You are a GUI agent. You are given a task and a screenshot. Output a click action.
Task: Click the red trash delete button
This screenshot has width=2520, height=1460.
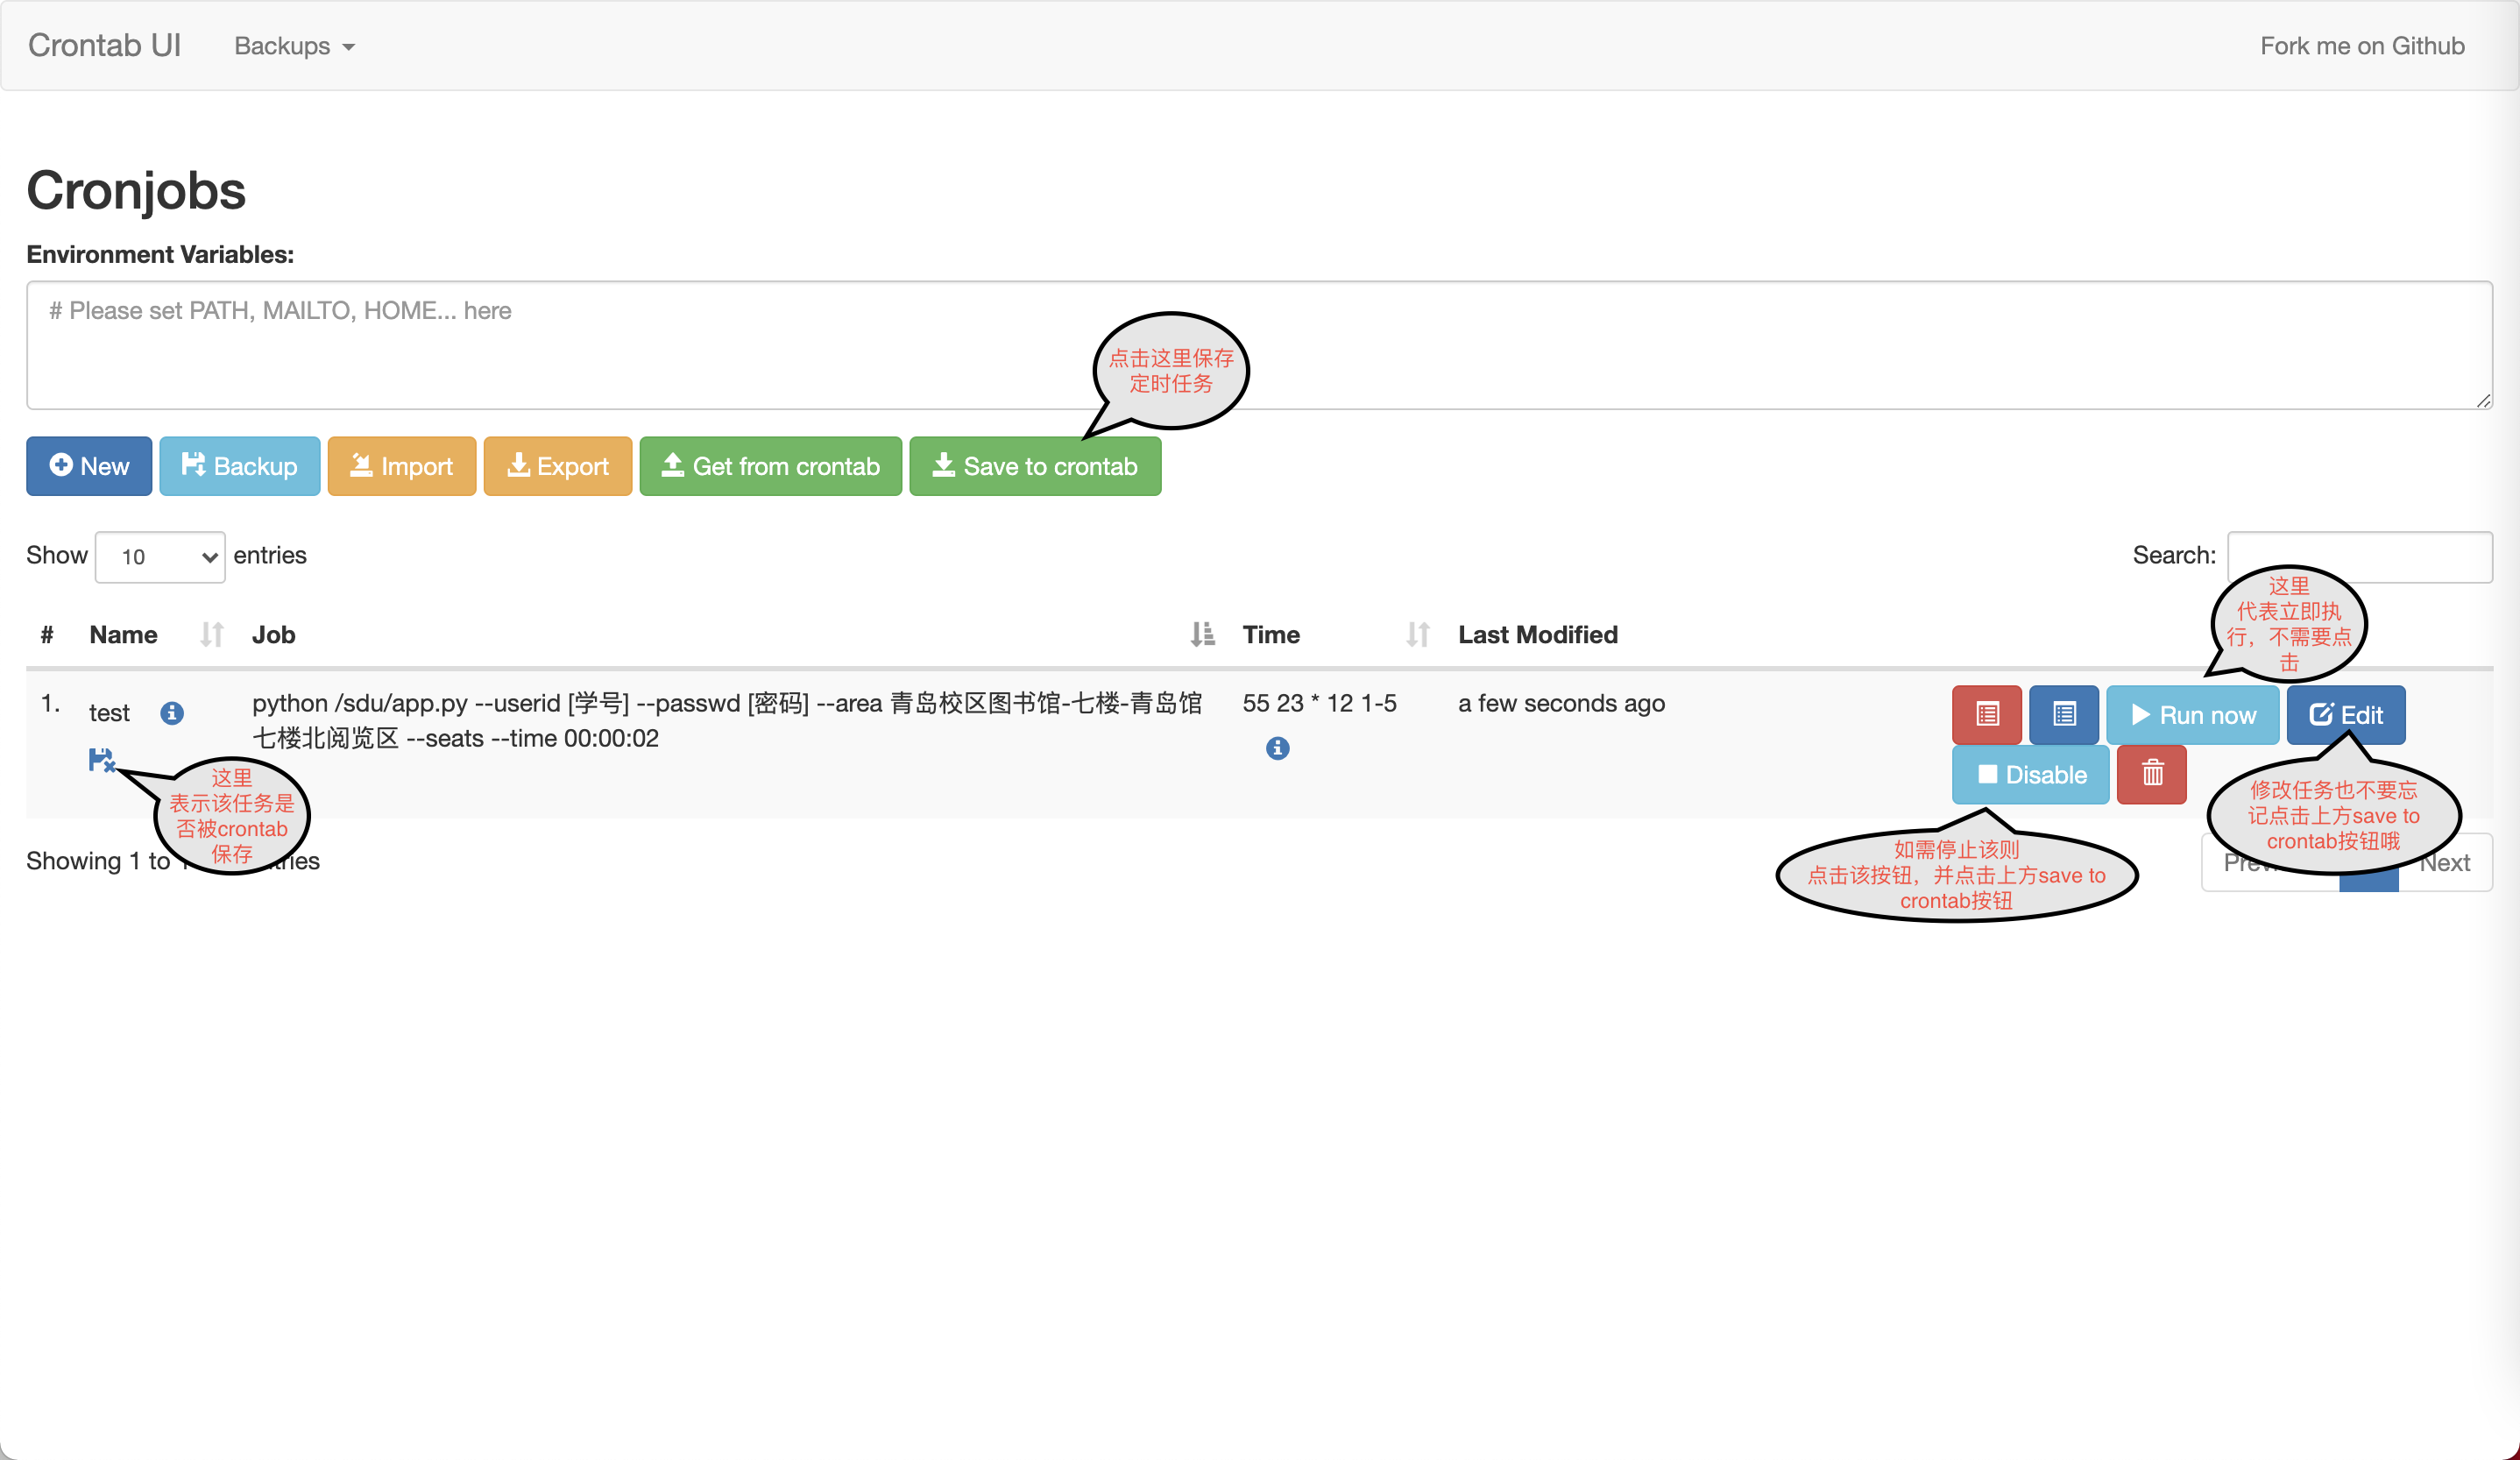click(x=2151, y=773)
